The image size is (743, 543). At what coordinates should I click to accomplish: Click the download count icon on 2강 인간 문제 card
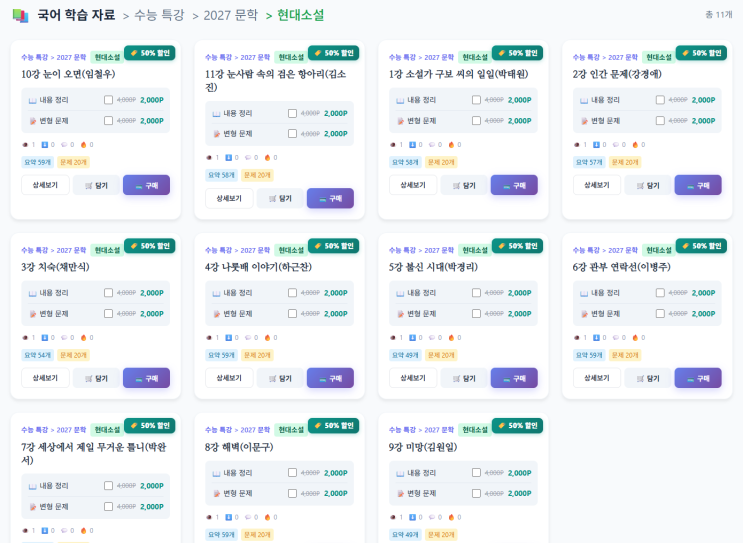tap(595, 144)
